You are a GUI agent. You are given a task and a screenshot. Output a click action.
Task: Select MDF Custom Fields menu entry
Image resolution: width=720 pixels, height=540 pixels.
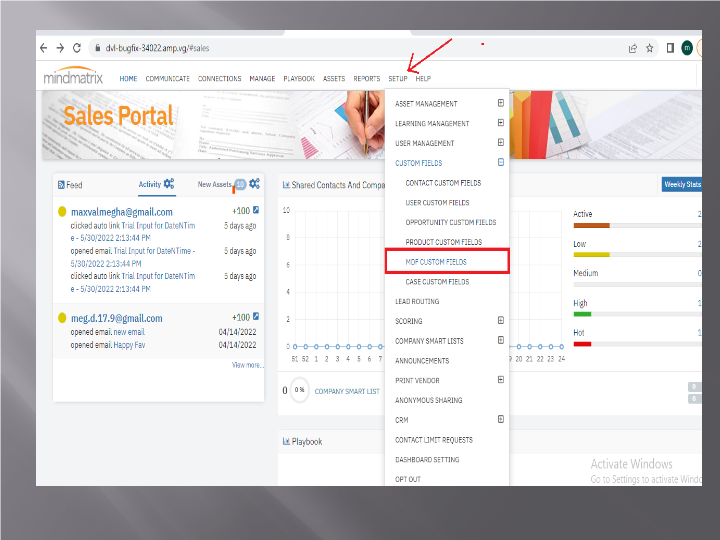tap(436, 262)
